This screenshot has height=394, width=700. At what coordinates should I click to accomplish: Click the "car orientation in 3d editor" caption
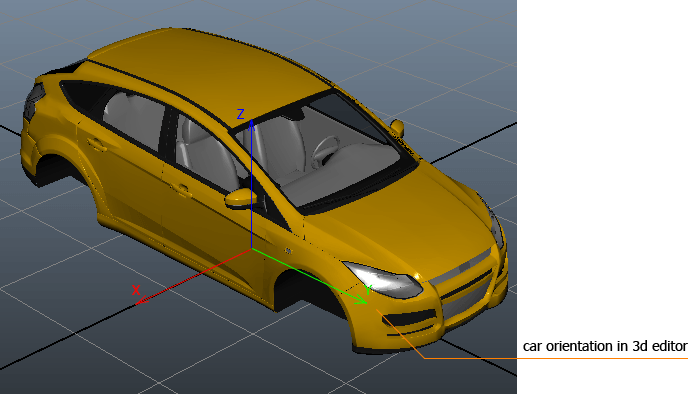click(605, 346)
